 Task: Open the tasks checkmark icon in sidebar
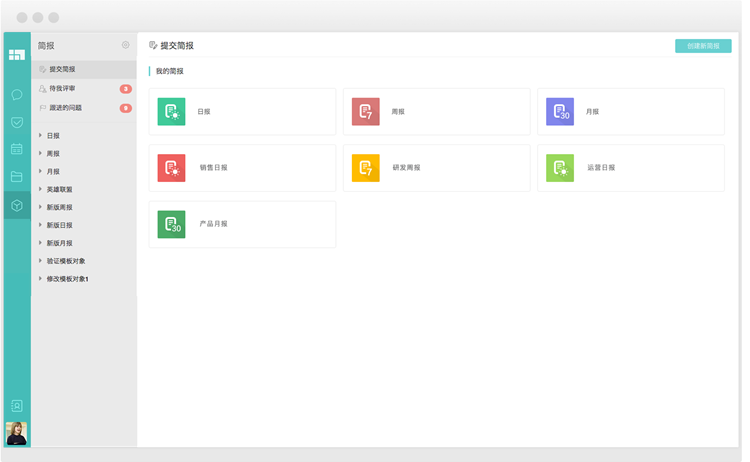(x=17, y=122)
